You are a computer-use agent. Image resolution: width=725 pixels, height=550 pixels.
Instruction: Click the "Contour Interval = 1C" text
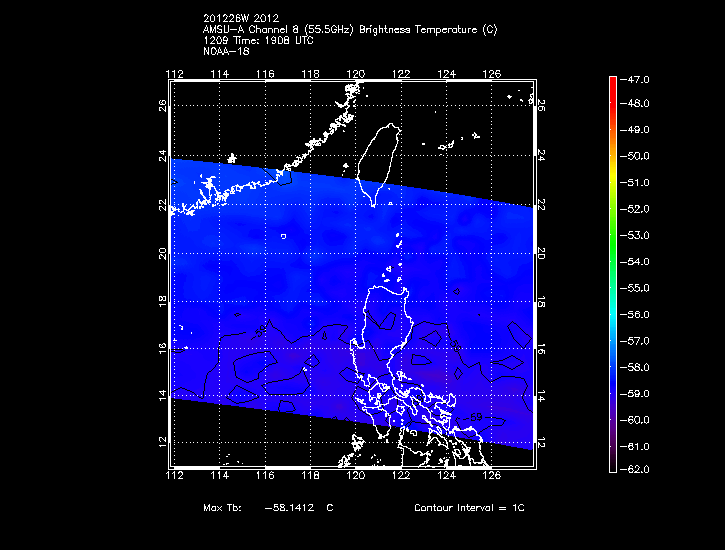(469, 507)
